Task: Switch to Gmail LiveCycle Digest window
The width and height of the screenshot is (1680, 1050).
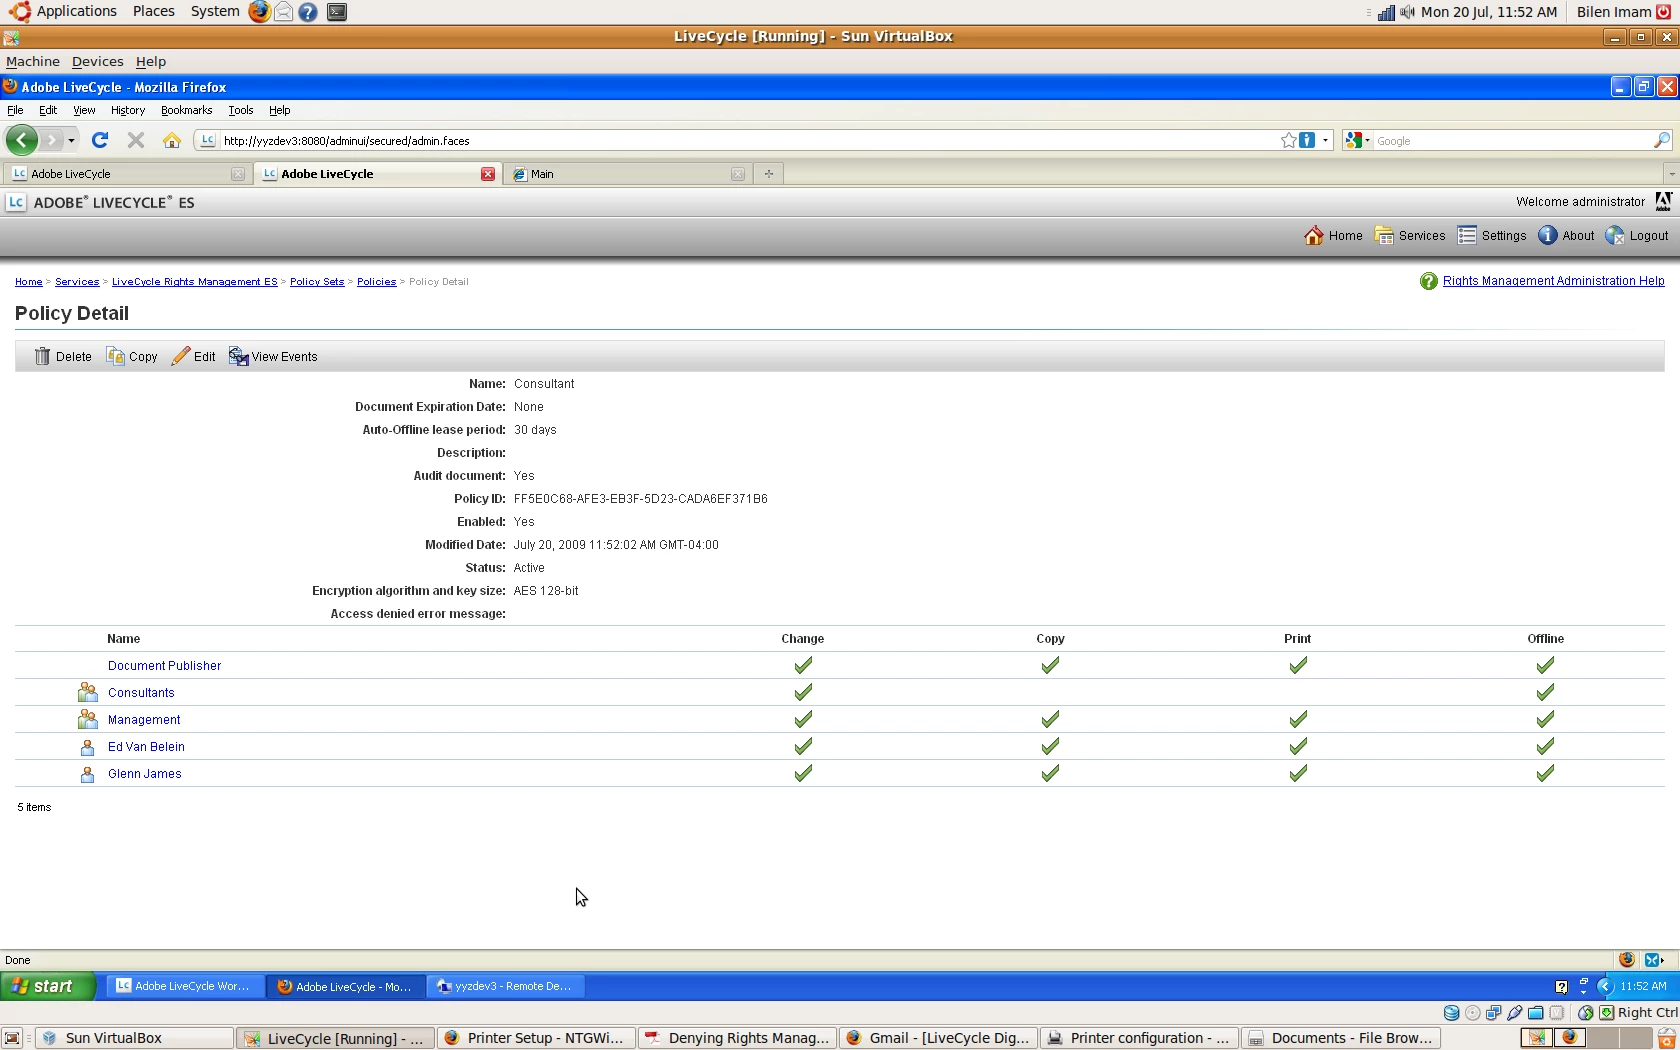Action: click(939, 1038)
